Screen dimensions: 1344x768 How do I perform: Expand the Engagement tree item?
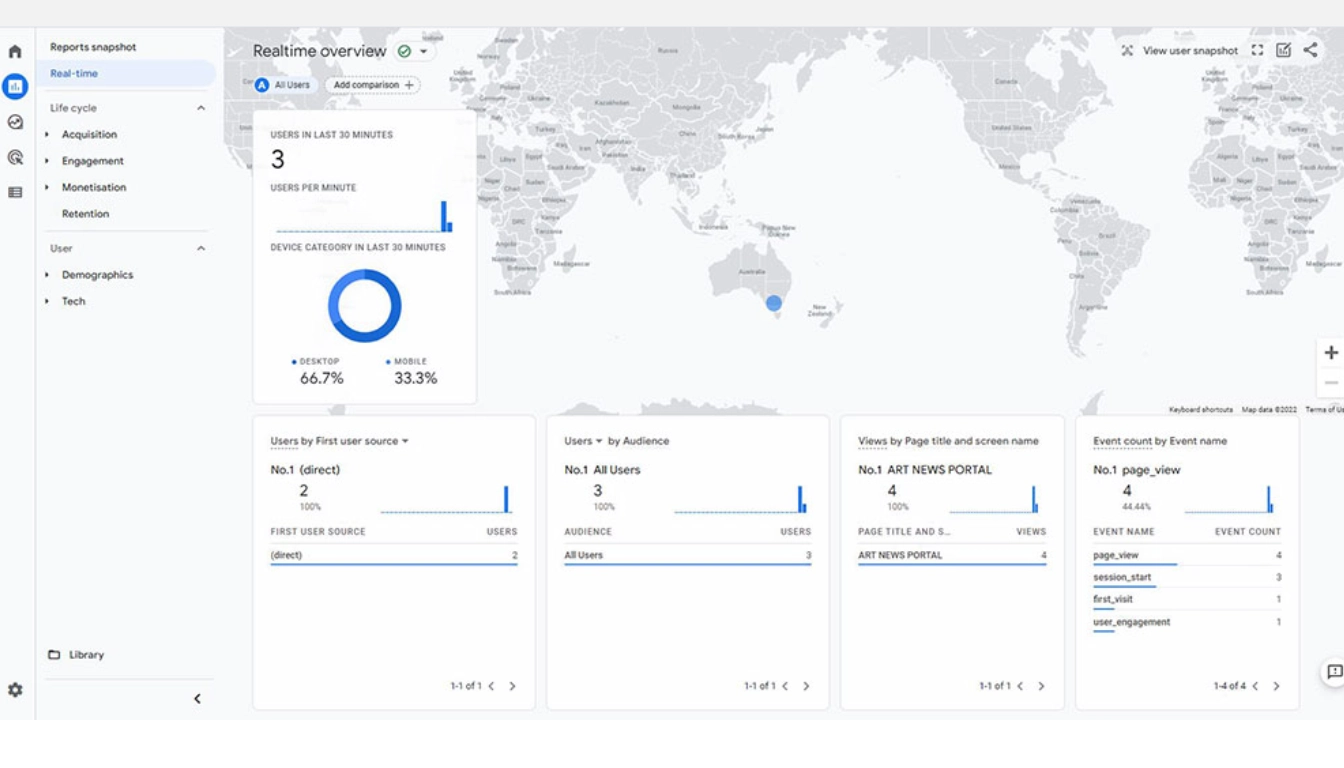tap(47, 161)
